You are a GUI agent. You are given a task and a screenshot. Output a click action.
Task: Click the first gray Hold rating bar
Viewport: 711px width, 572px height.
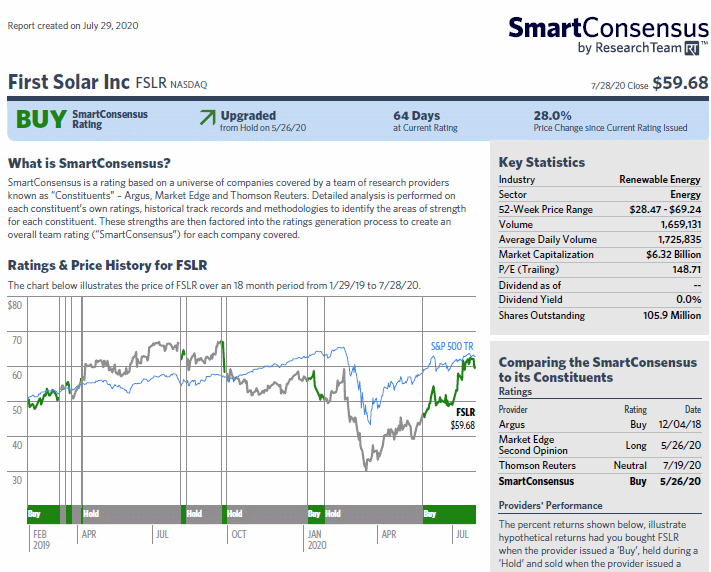131,514
